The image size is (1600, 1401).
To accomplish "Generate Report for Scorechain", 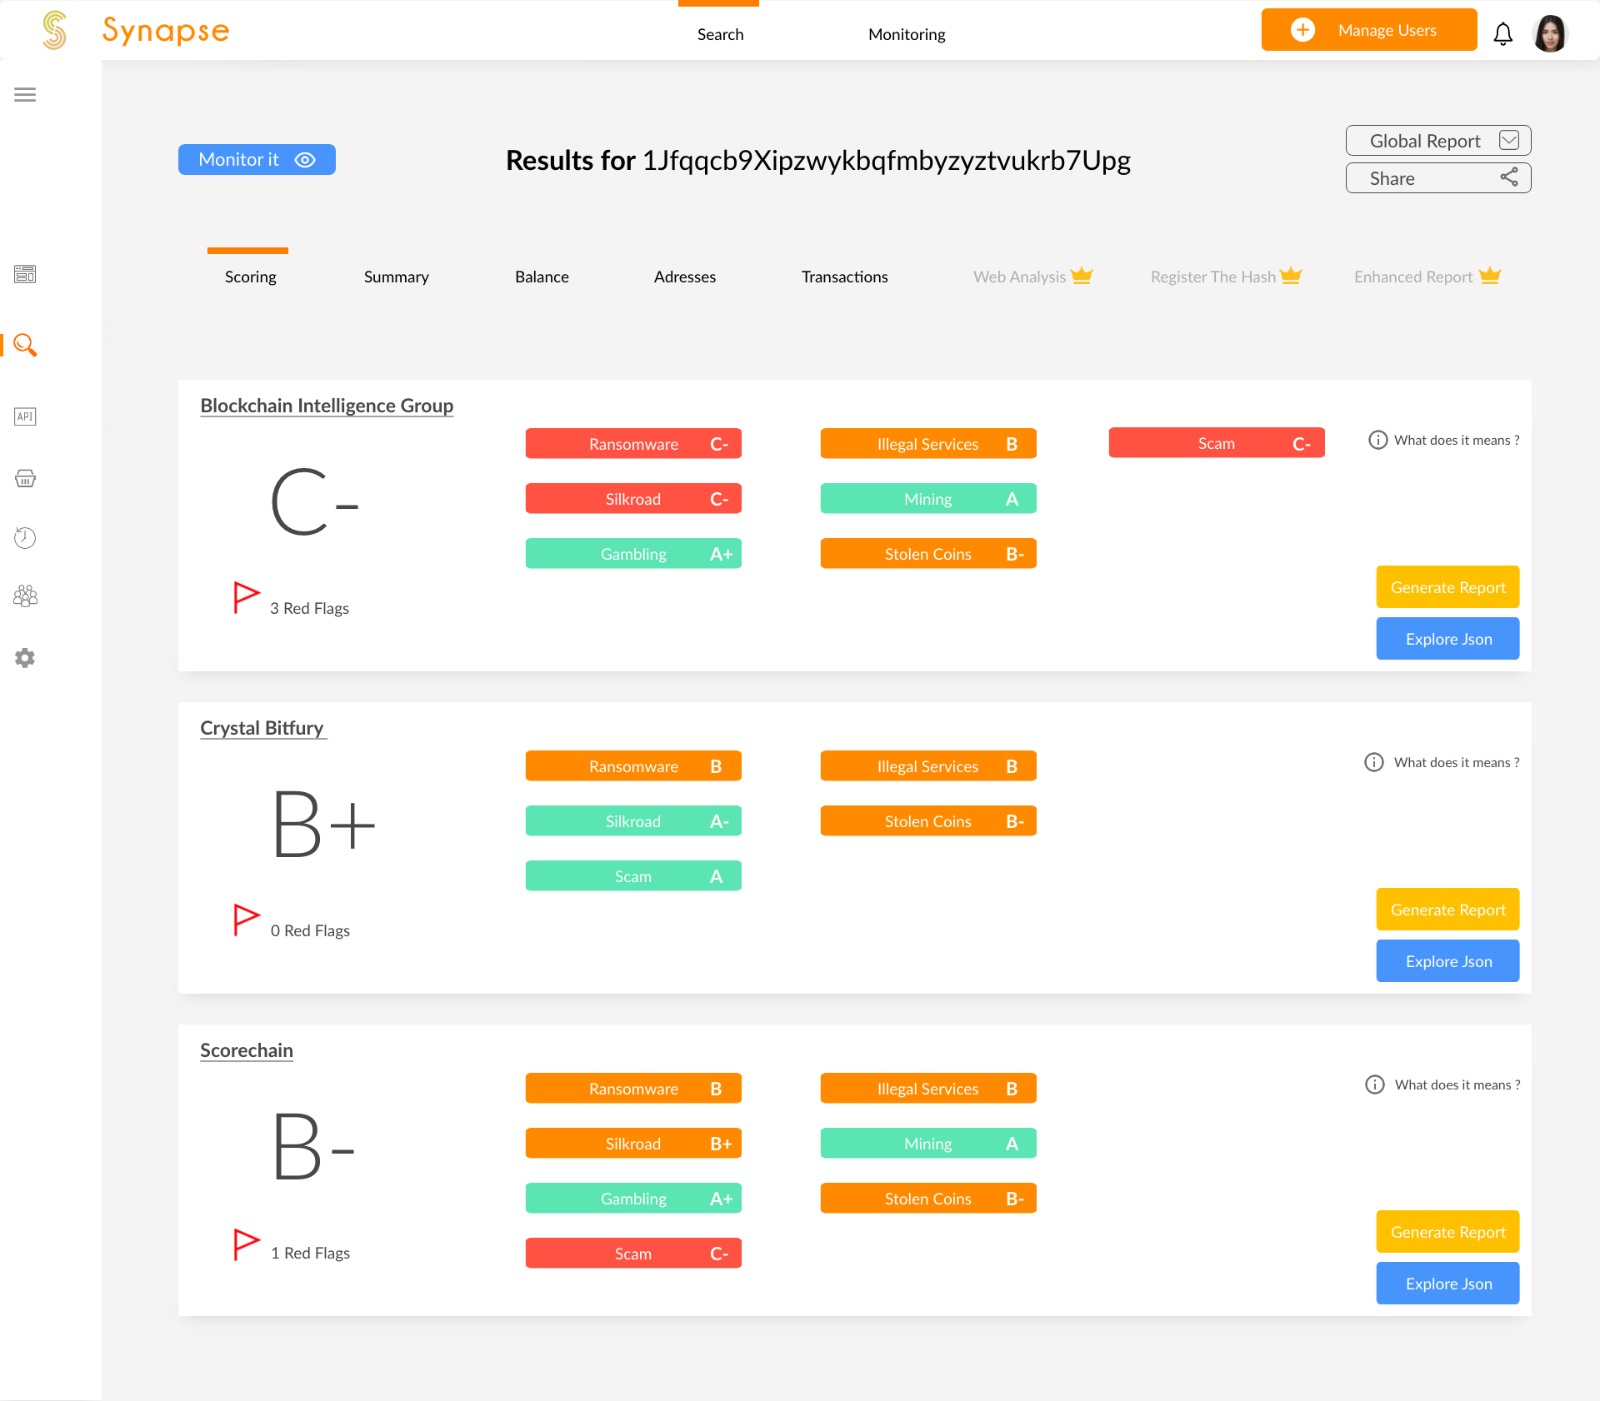I will click(1448, 1232).
